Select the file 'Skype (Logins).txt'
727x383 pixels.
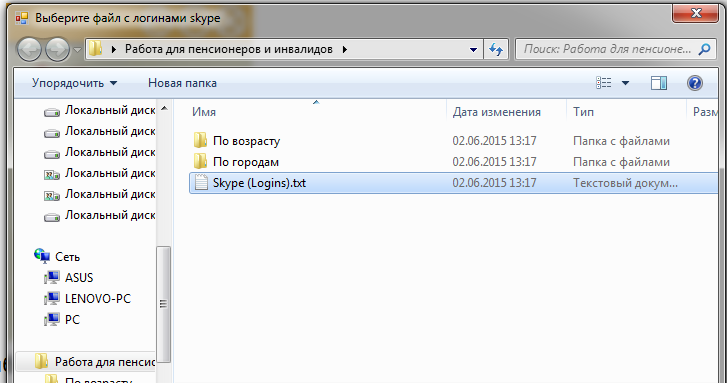259,183
